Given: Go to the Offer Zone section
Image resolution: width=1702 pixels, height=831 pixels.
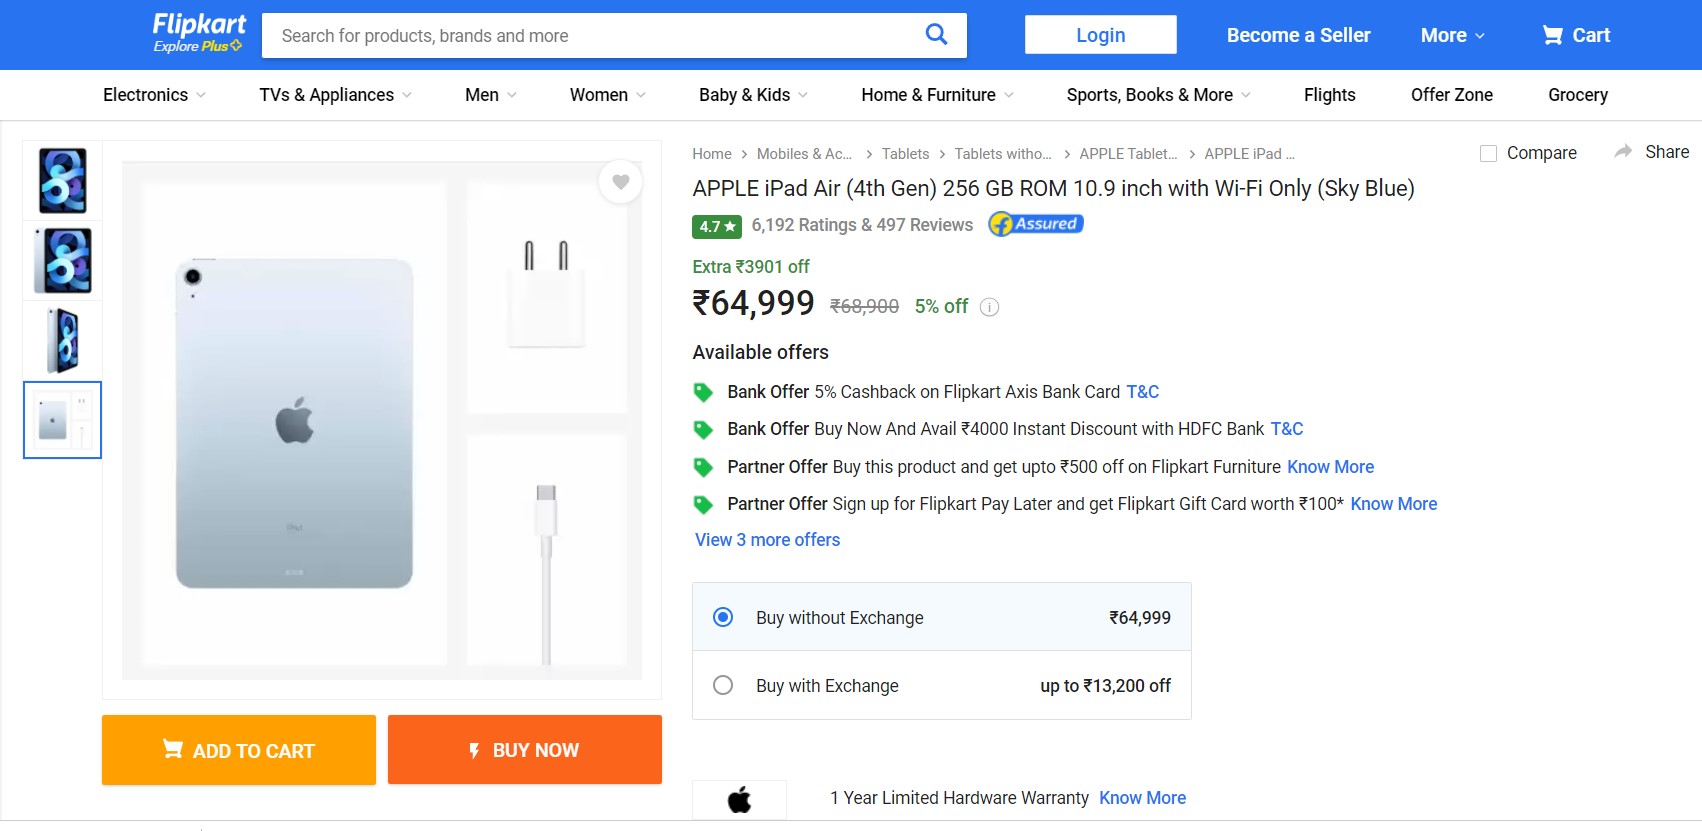Looking at the screenshot, I should [1451, 95].
